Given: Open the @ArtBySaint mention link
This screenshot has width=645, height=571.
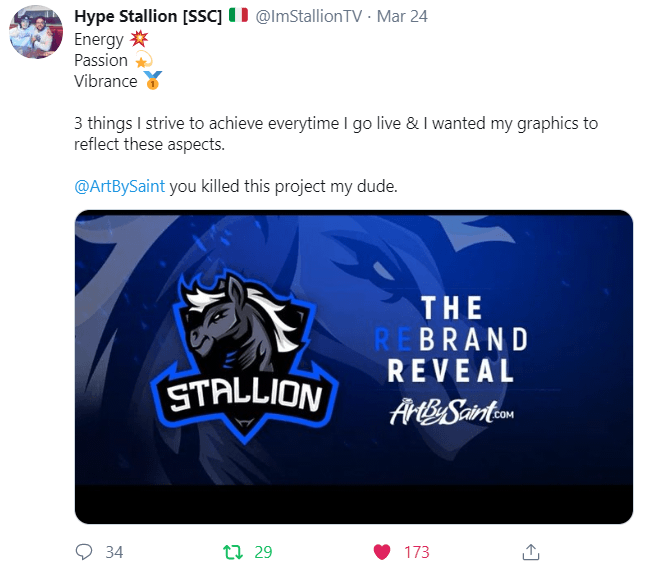Looking at the screenshot, I should click(120, 186).
